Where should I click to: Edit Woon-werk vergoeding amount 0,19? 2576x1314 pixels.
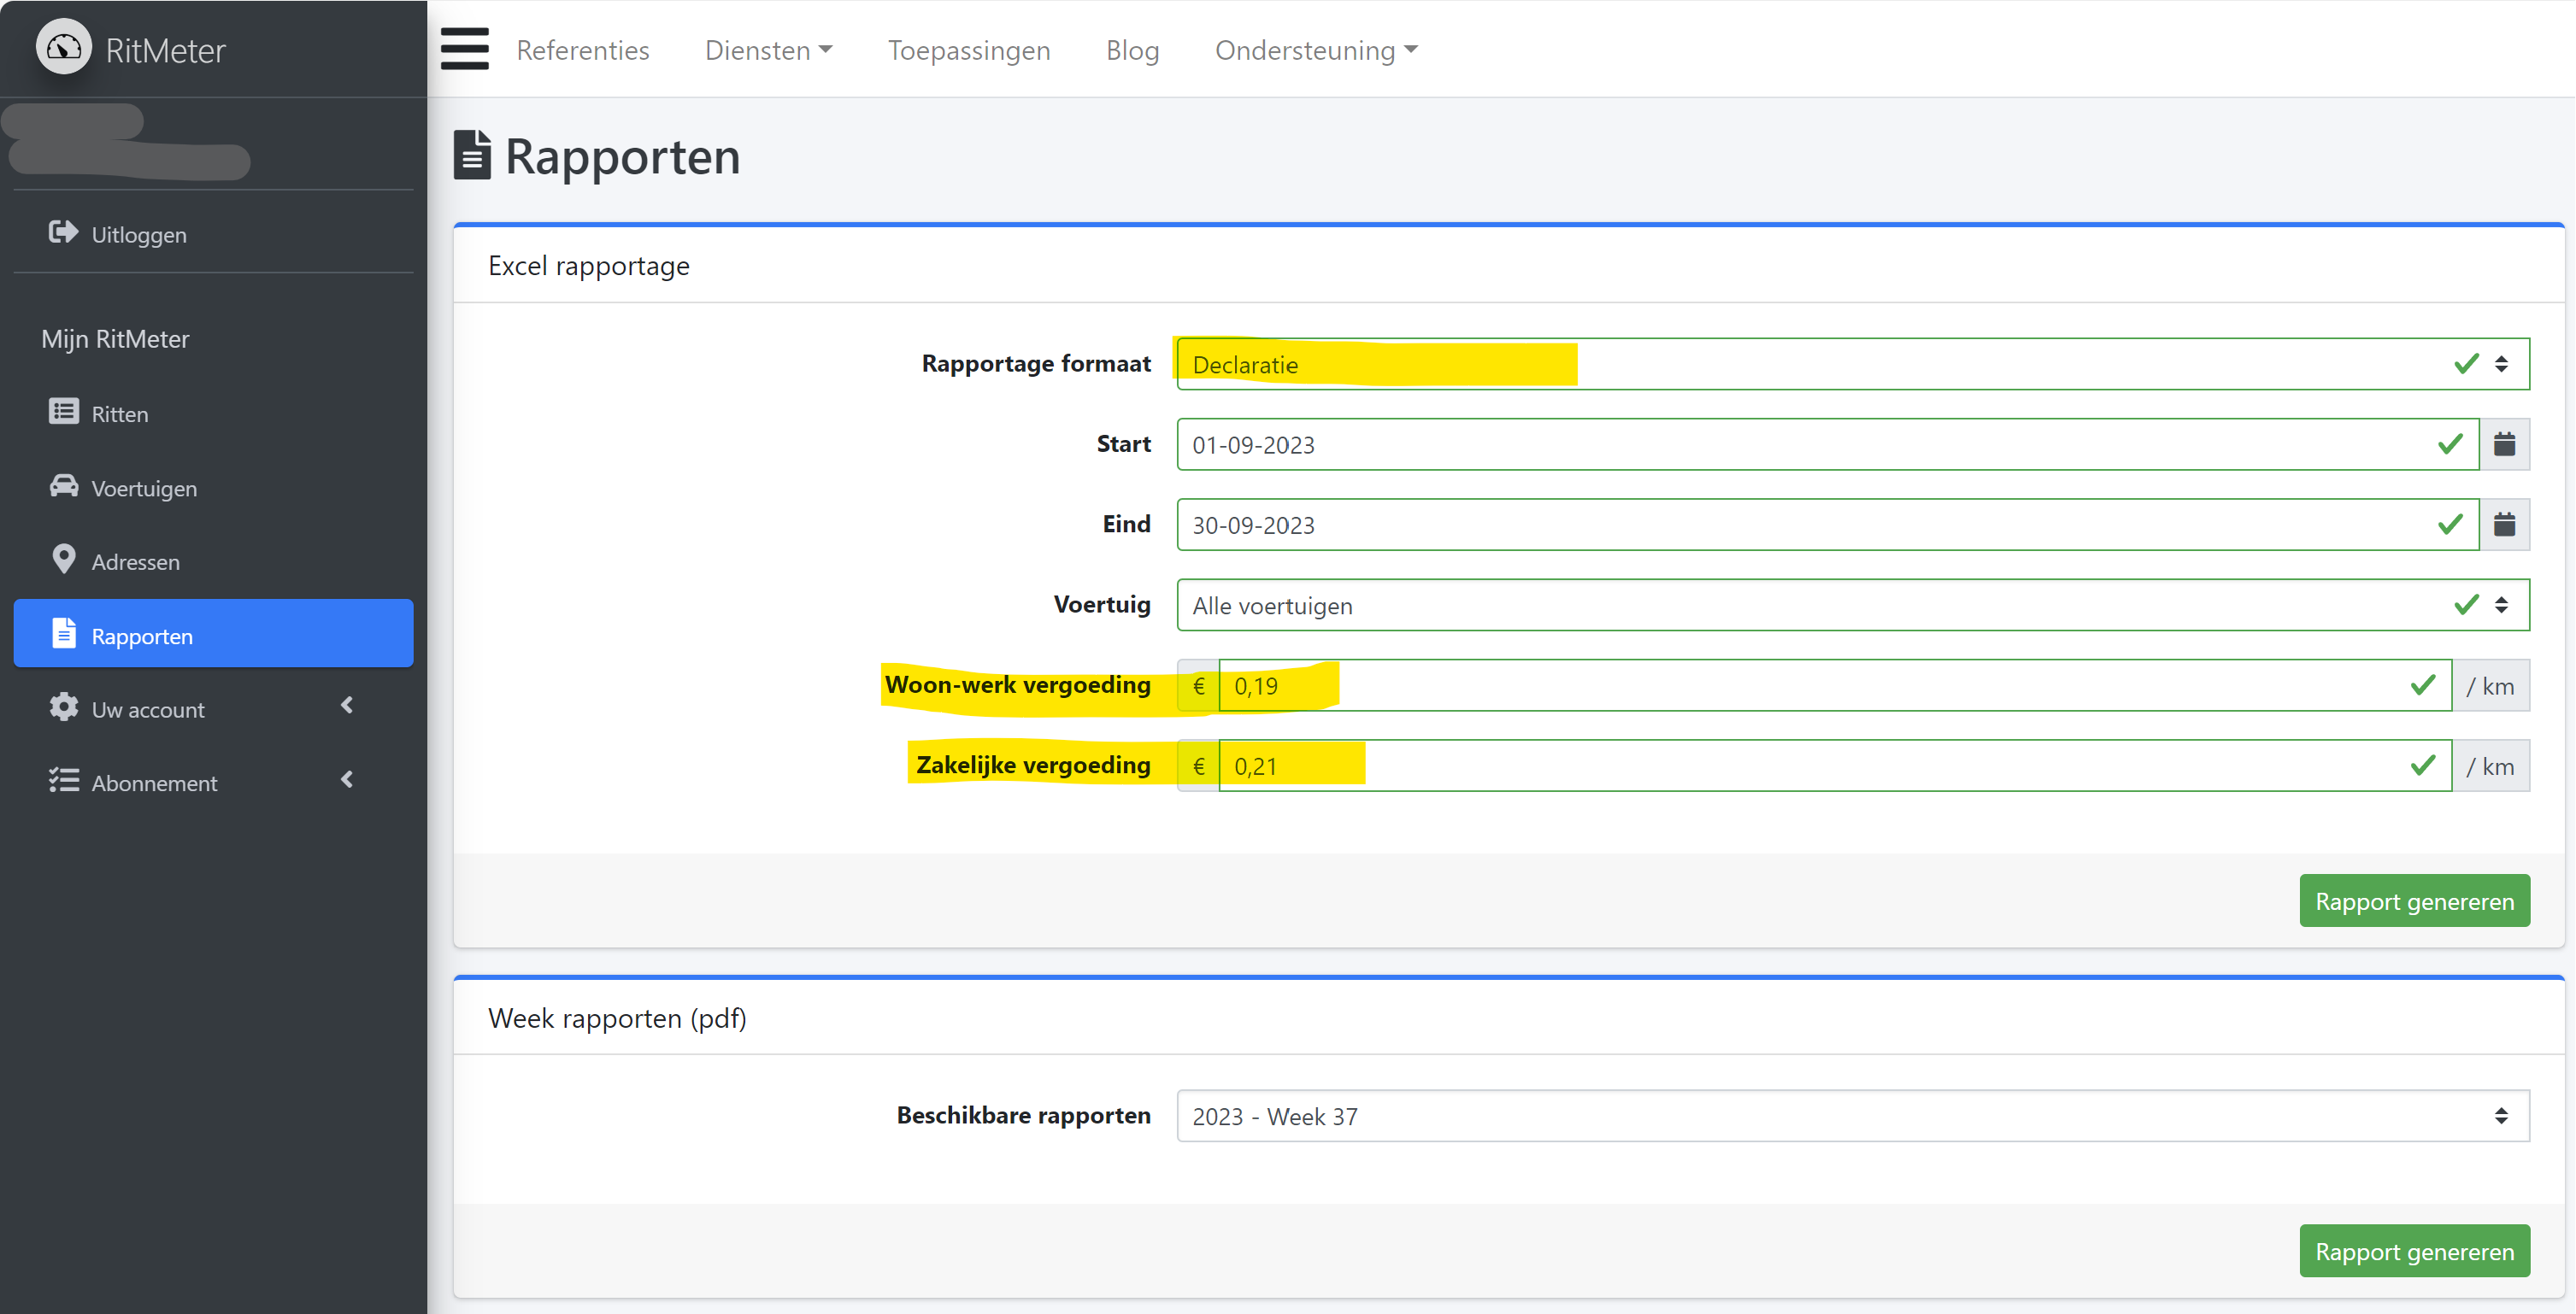tap(1834, 686)
